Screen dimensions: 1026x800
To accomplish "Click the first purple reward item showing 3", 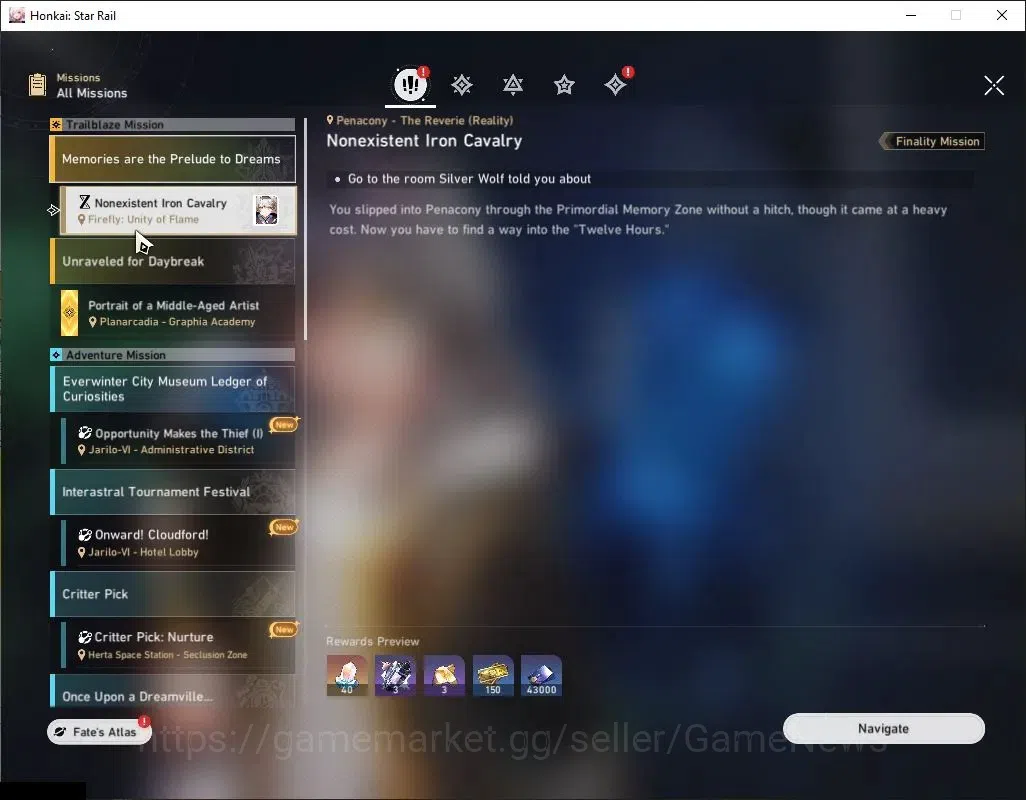I will pyautogui.click(x=395, y=676).
